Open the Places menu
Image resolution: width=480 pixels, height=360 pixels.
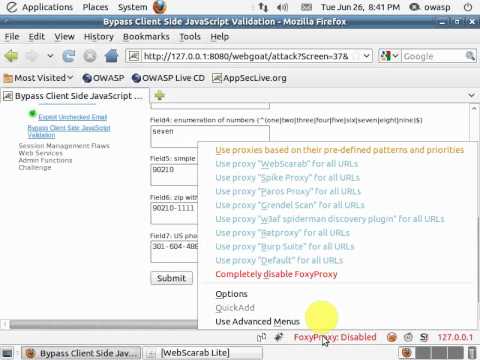[x=95, y=7]
